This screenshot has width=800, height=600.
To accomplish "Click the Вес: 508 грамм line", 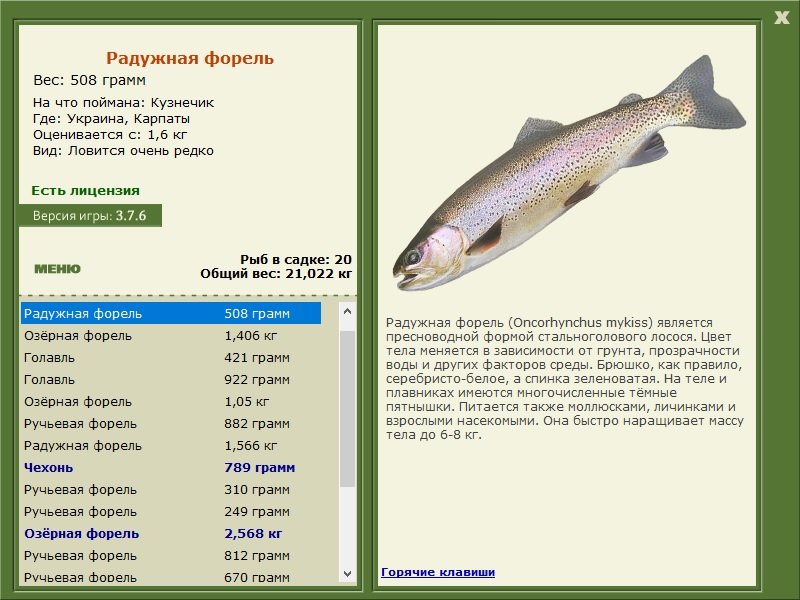I will 89,80.
